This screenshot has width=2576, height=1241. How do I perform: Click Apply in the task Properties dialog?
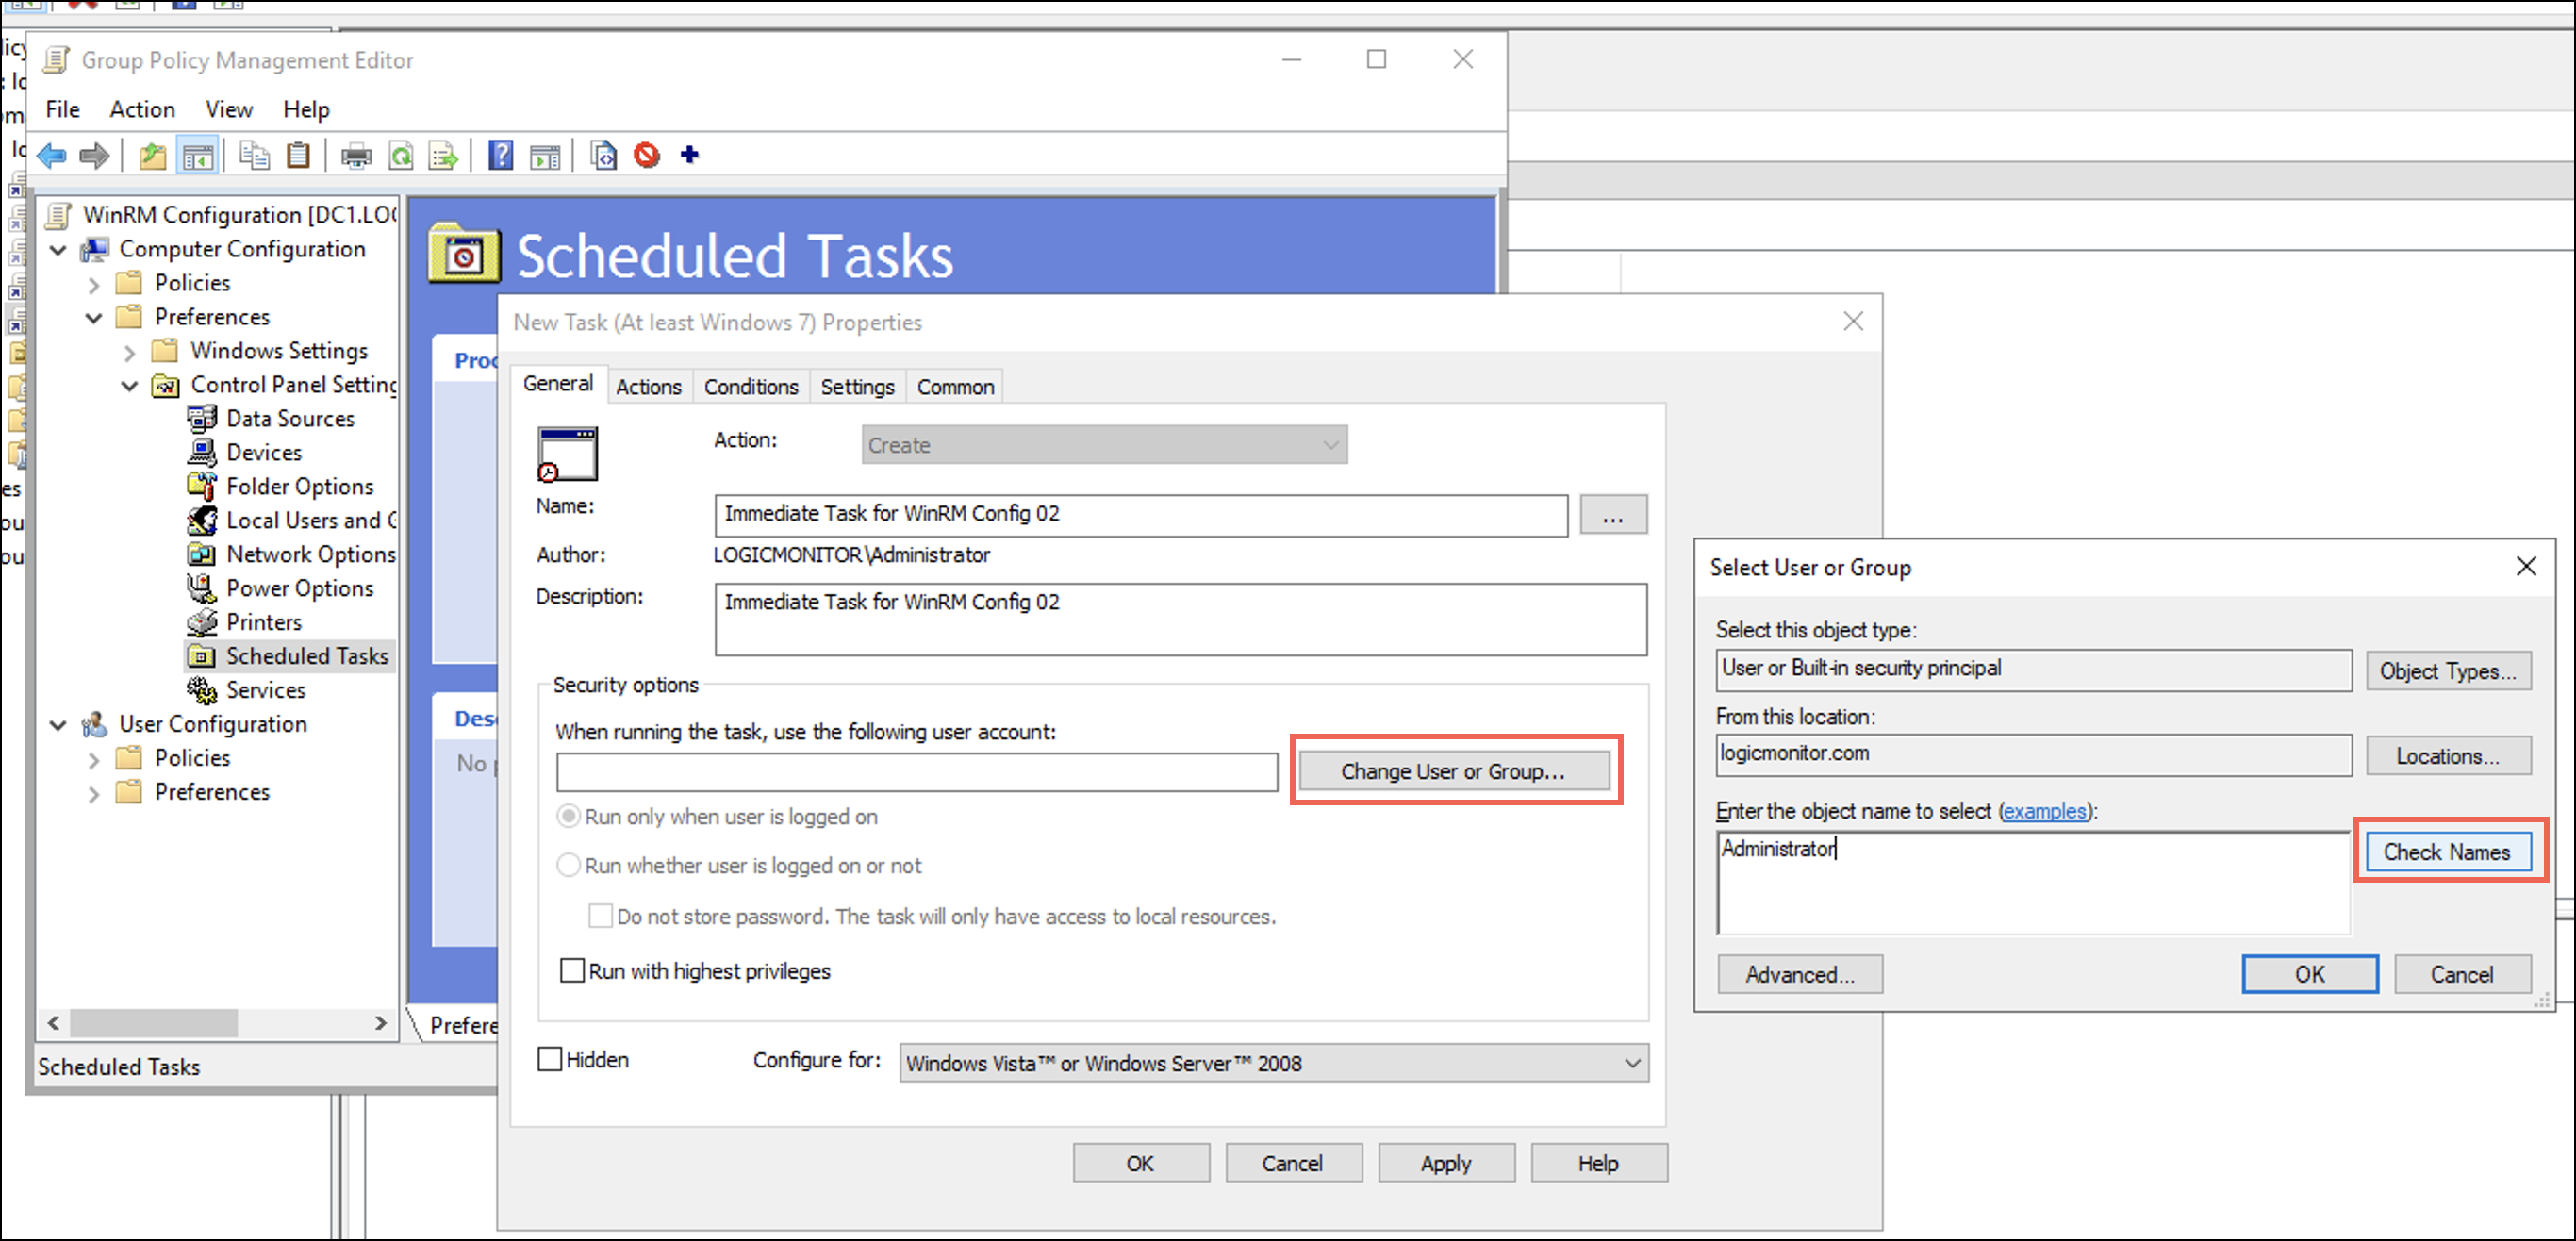pos(1446,1163)
